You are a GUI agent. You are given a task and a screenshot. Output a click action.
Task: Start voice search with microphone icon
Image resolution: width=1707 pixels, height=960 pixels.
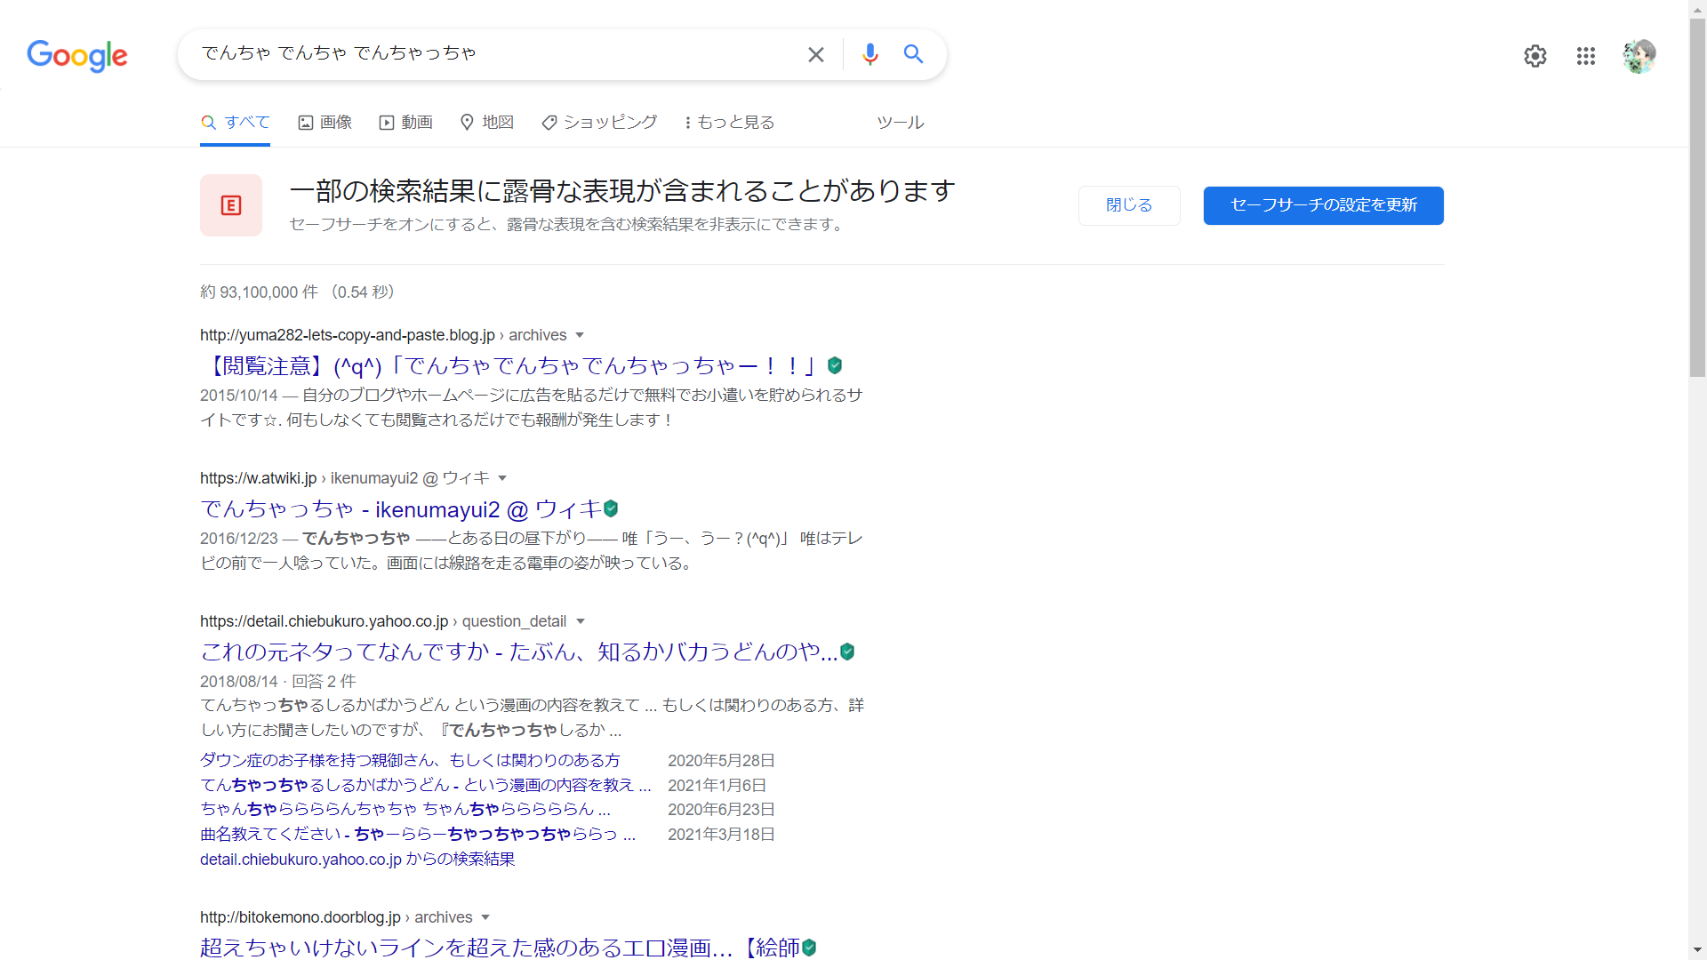pyautogui.click(x=870, y=55)
